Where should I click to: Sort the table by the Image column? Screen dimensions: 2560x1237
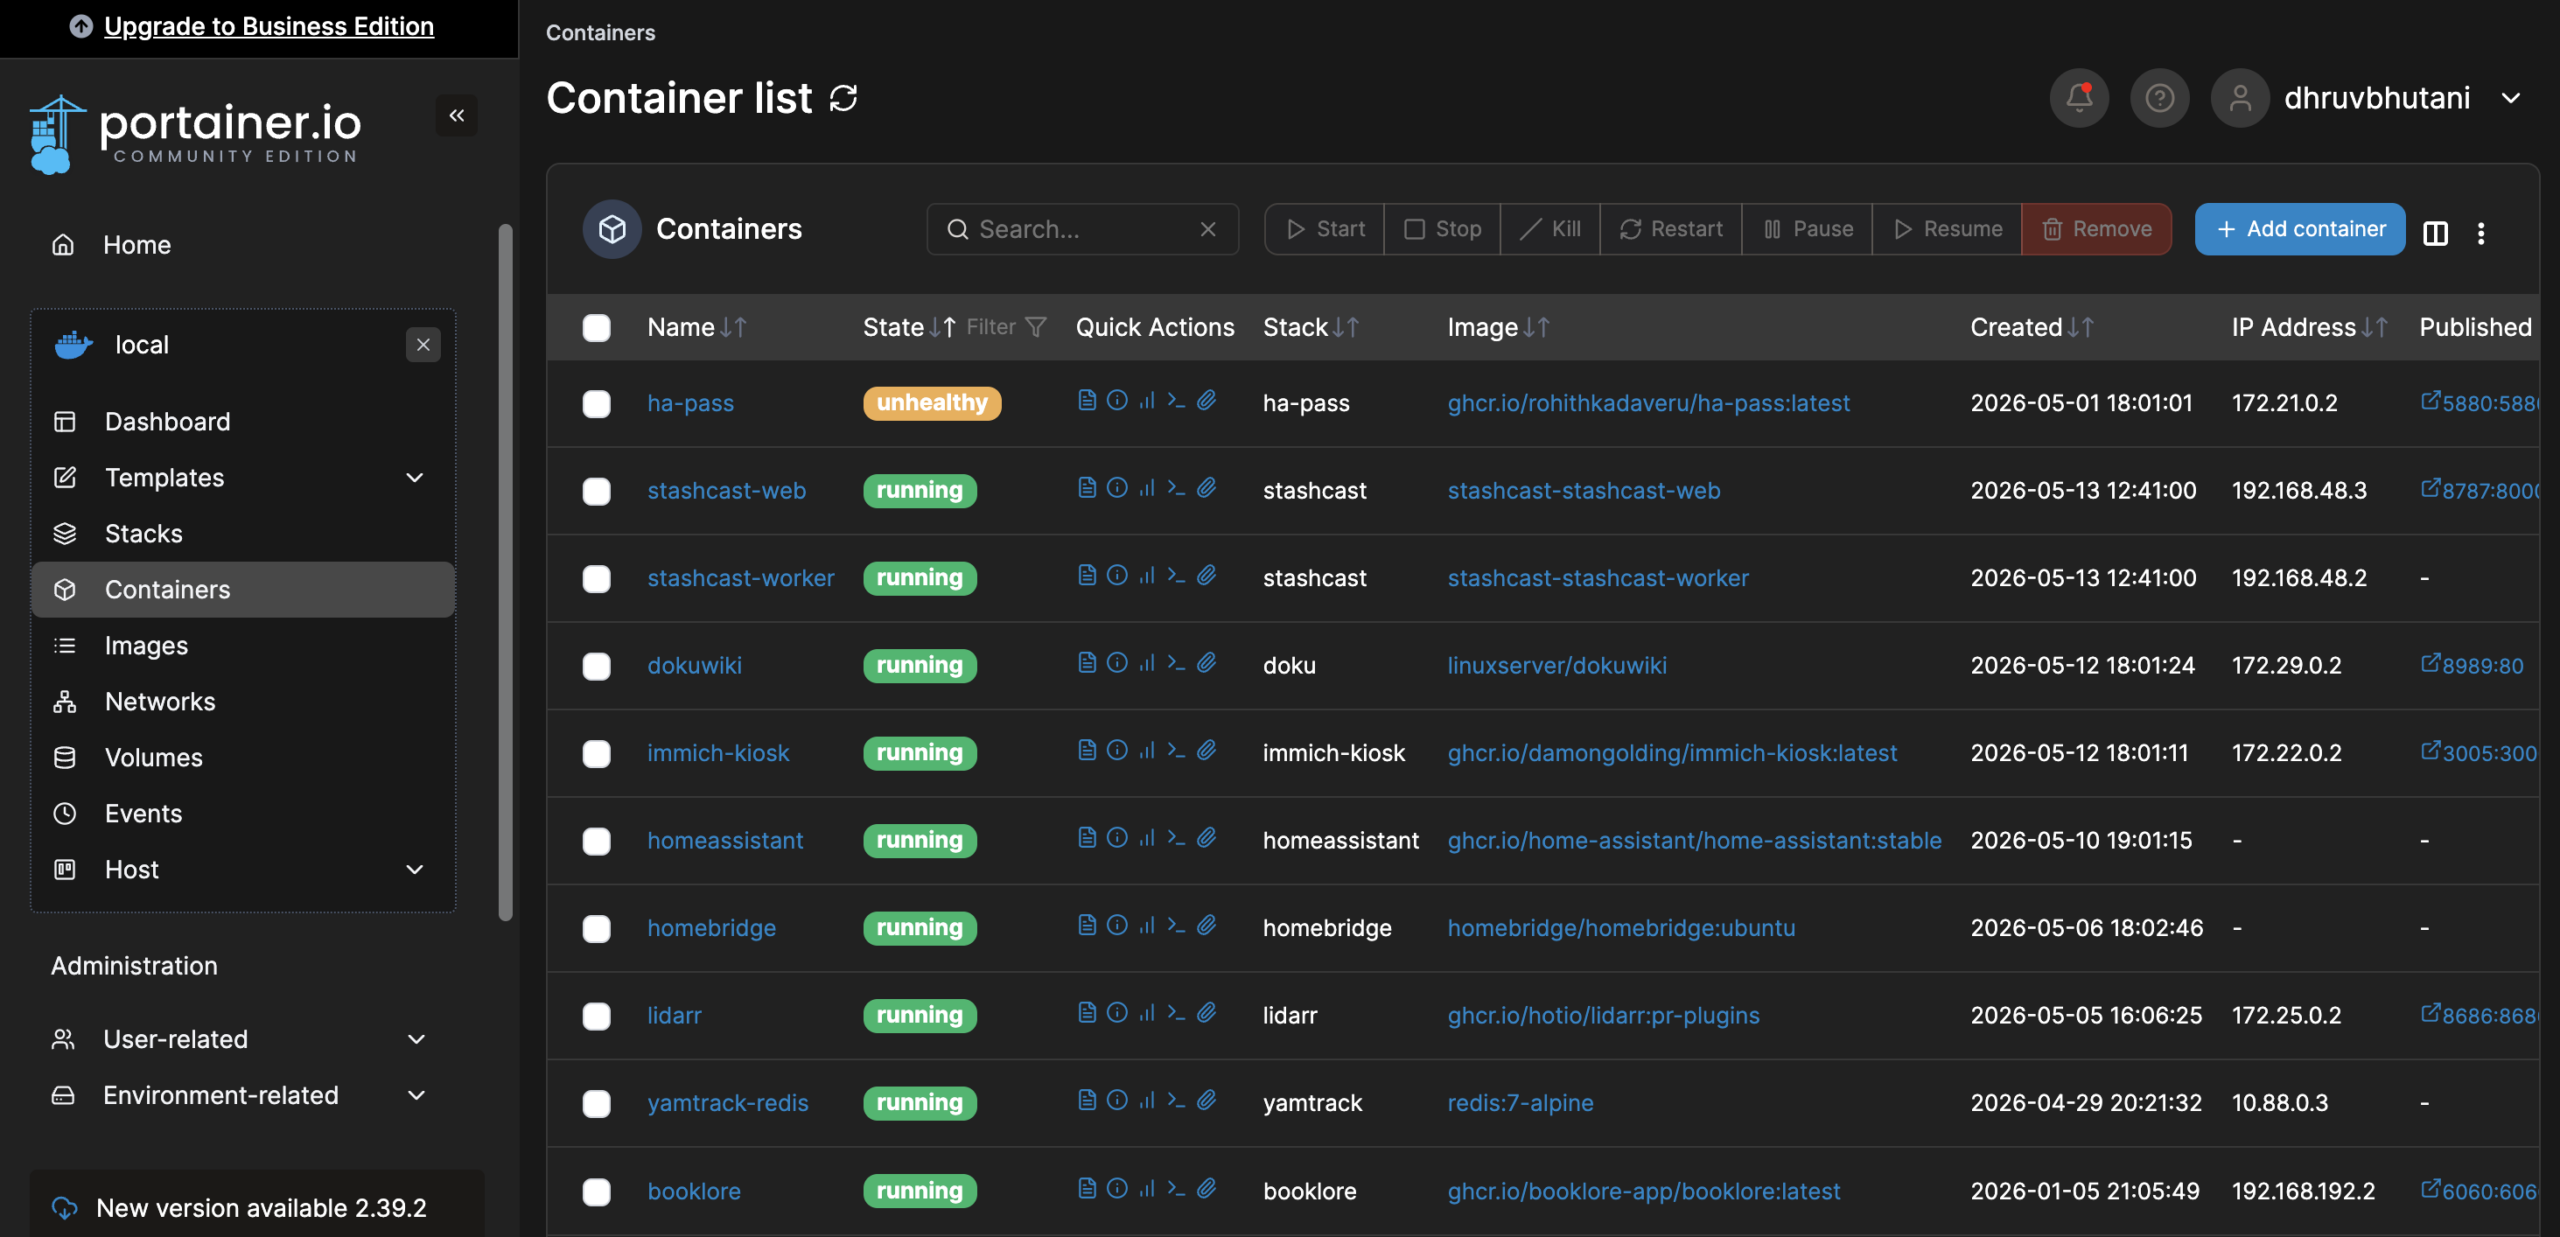click(x=1499, y=327)
